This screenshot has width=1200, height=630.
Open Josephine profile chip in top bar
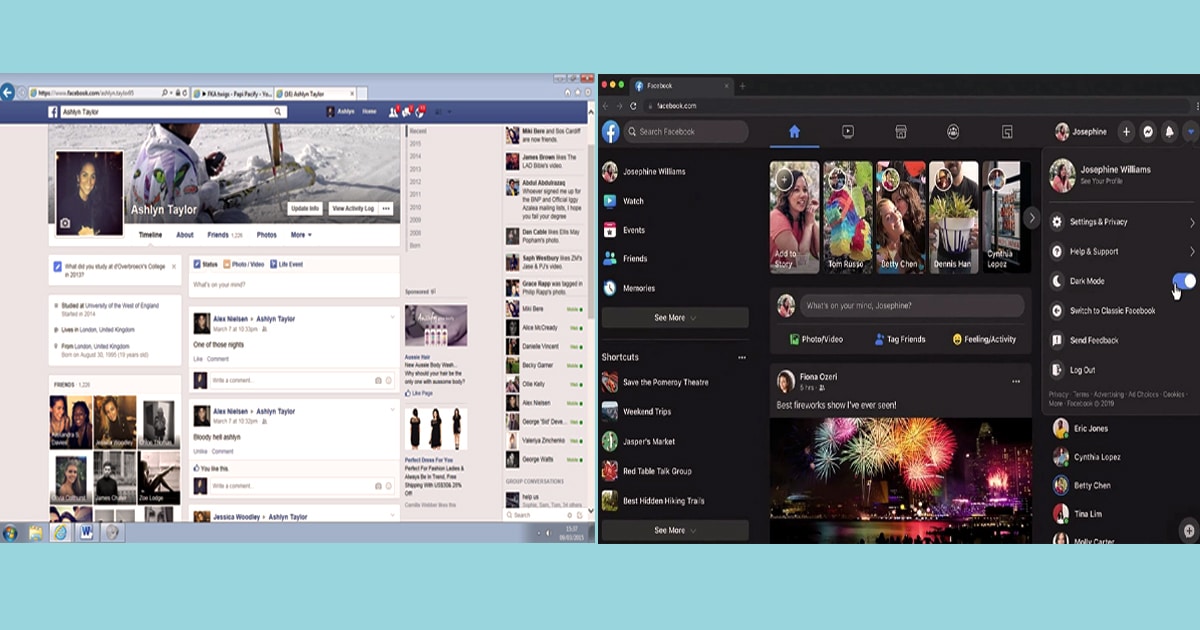[x=1083, y=131]
